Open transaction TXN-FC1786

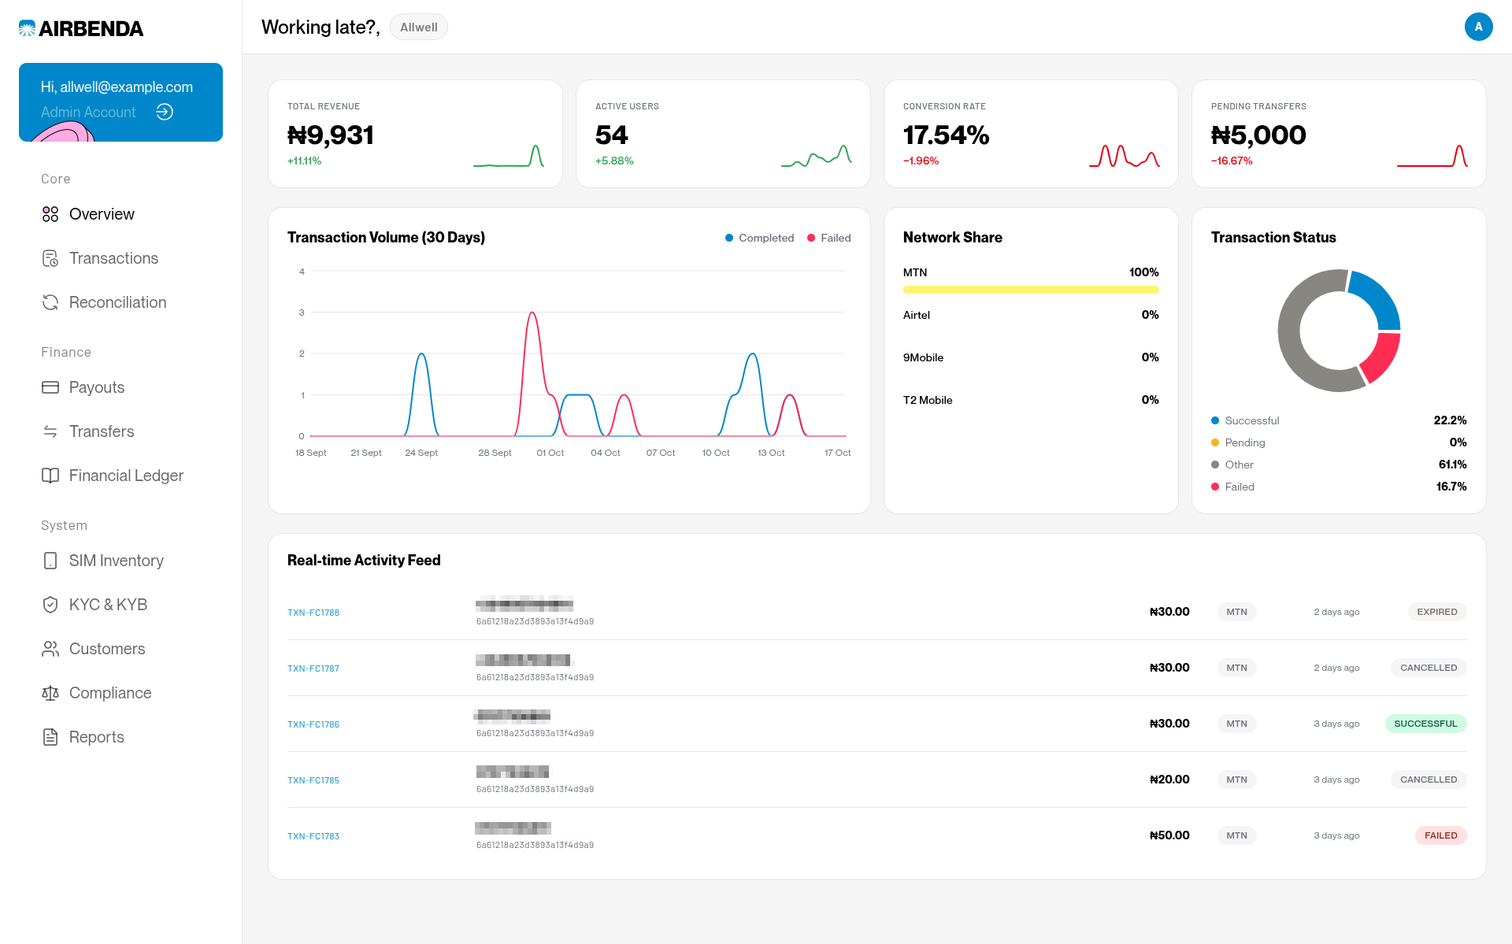click(313, 724)
